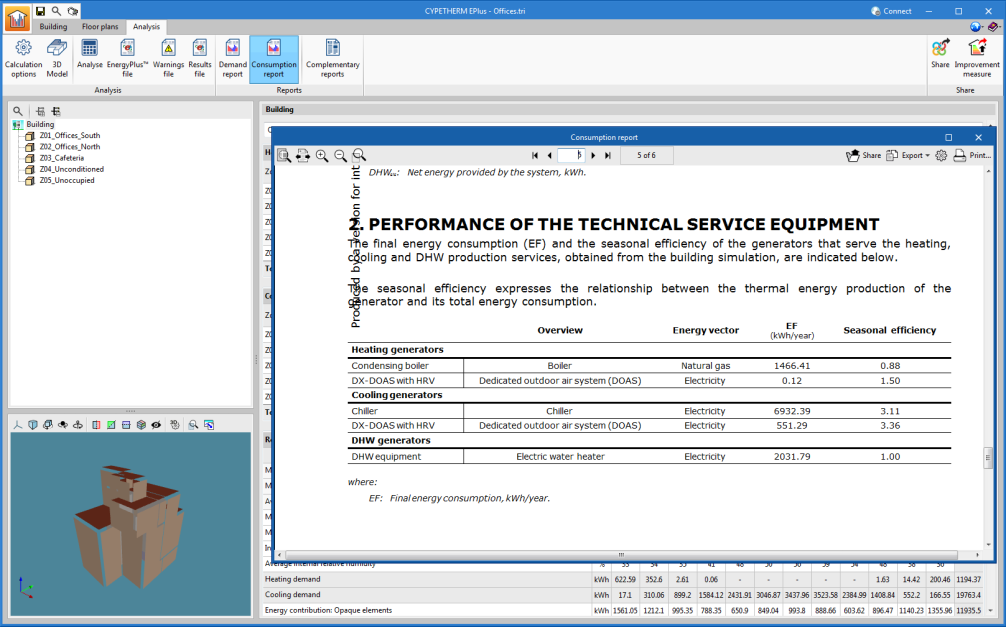The image size is (1006, 627).
Task: Toggle the axes display in 3D viewer
Action: pos(17,425)
